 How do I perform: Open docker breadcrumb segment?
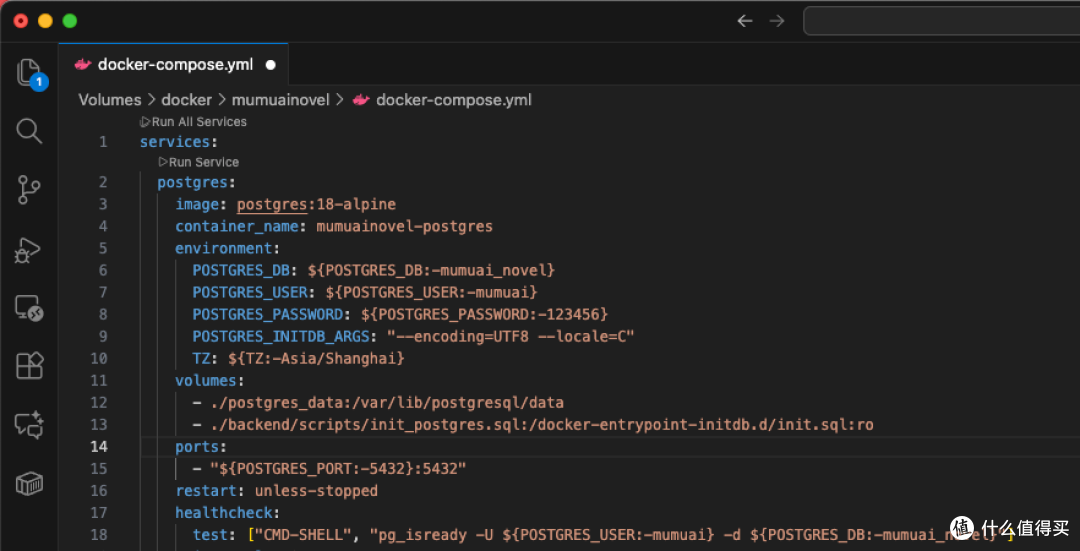pyautogui.click(x=186, y=100)
